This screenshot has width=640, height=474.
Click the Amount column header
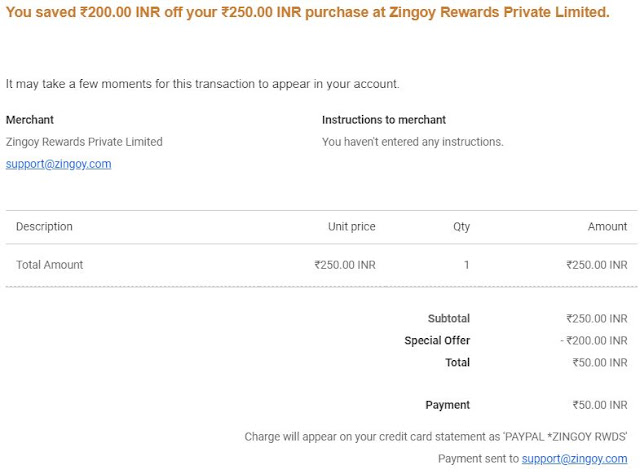tap(607, 227)
